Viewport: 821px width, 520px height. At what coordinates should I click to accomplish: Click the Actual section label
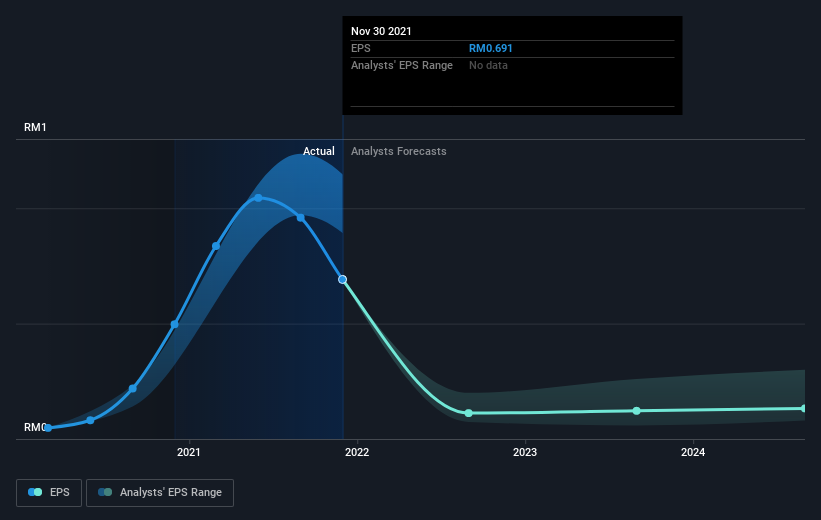click(318, 151)
